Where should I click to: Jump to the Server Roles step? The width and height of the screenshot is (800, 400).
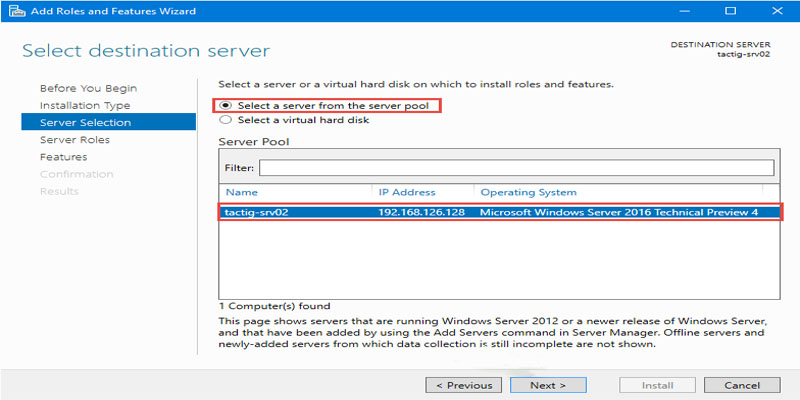[74, 140]
